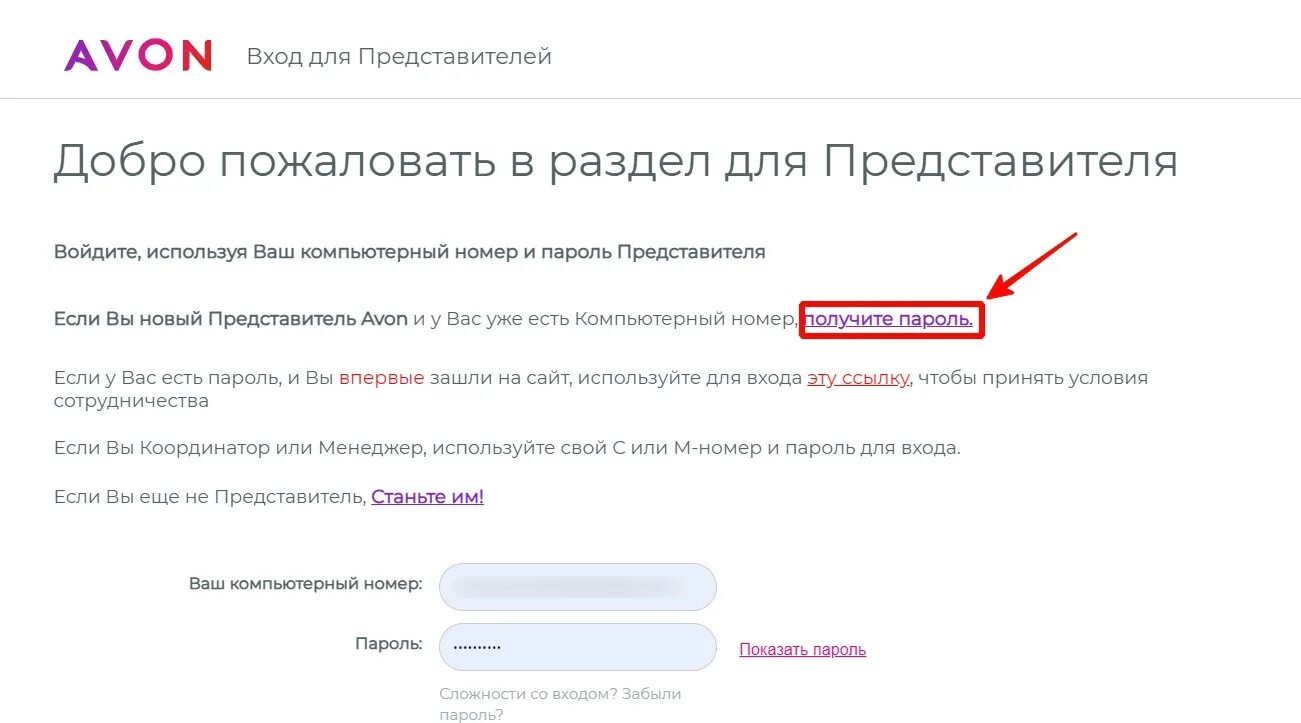Click "Сложности со входом? Забыли пароль?" link
Image resolution: width=1301 pixels, height=723 pixels.
pos(560,704)
